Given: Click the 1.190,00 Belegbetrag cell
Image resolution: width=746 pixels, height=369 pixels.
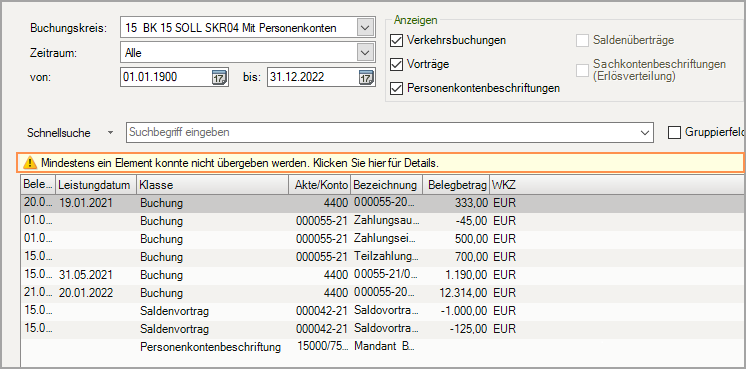Looking at the screenshot, I should (456, 275).
